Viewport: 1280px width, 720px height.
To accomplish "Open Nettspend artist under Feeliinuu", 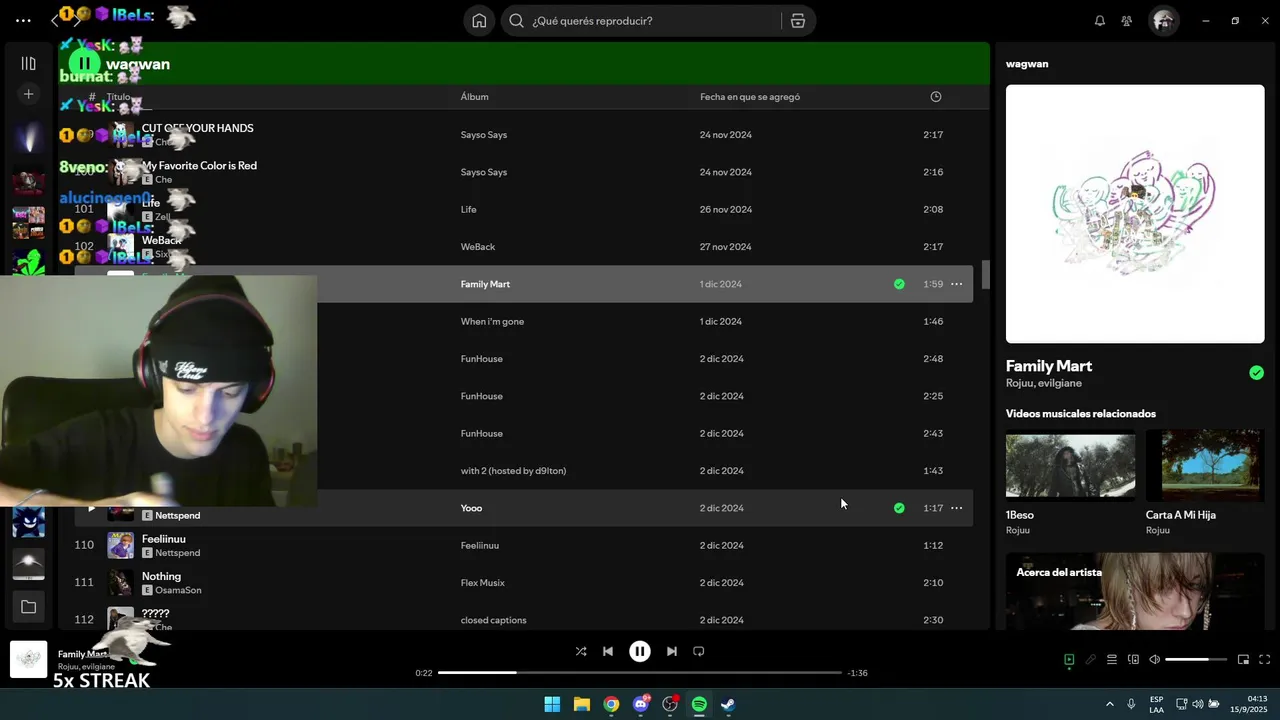I will 178,553.
